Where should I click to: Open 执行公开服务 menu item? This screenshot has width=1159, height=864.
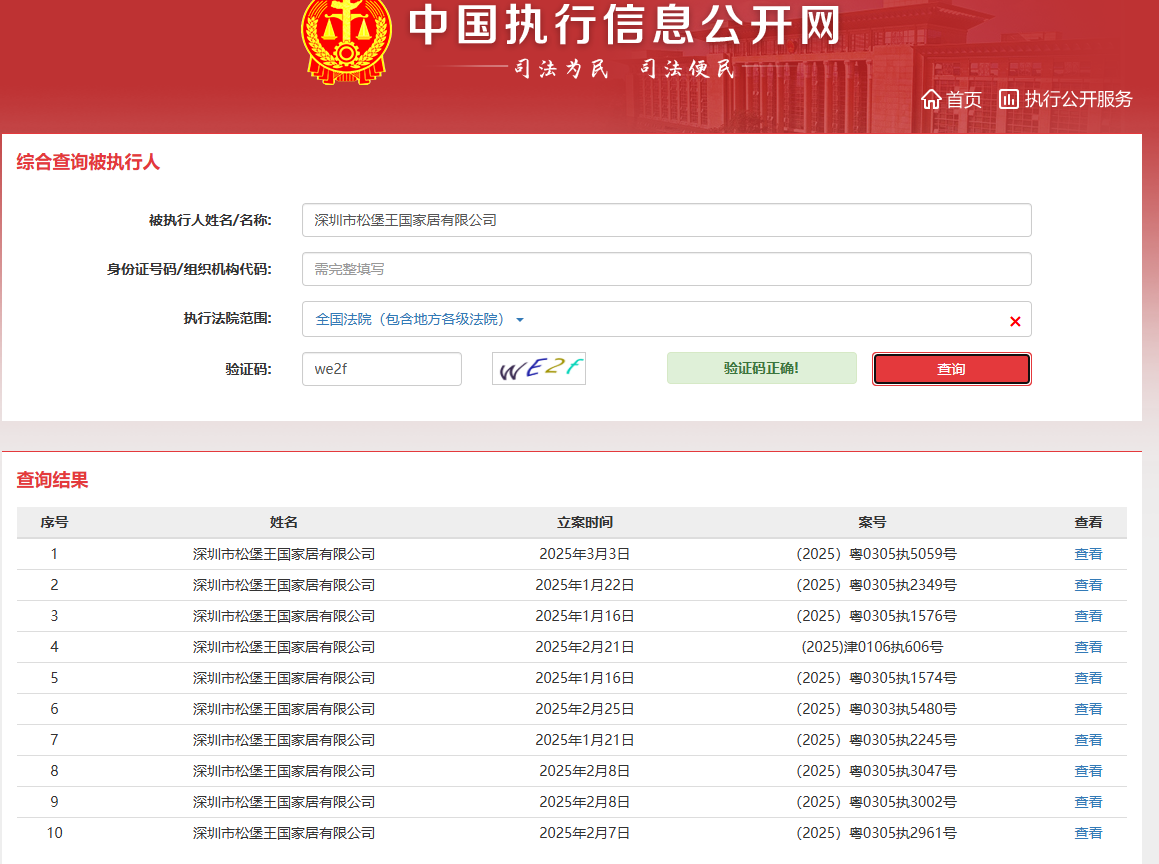pyautogui.click(x=1078, y=99)
